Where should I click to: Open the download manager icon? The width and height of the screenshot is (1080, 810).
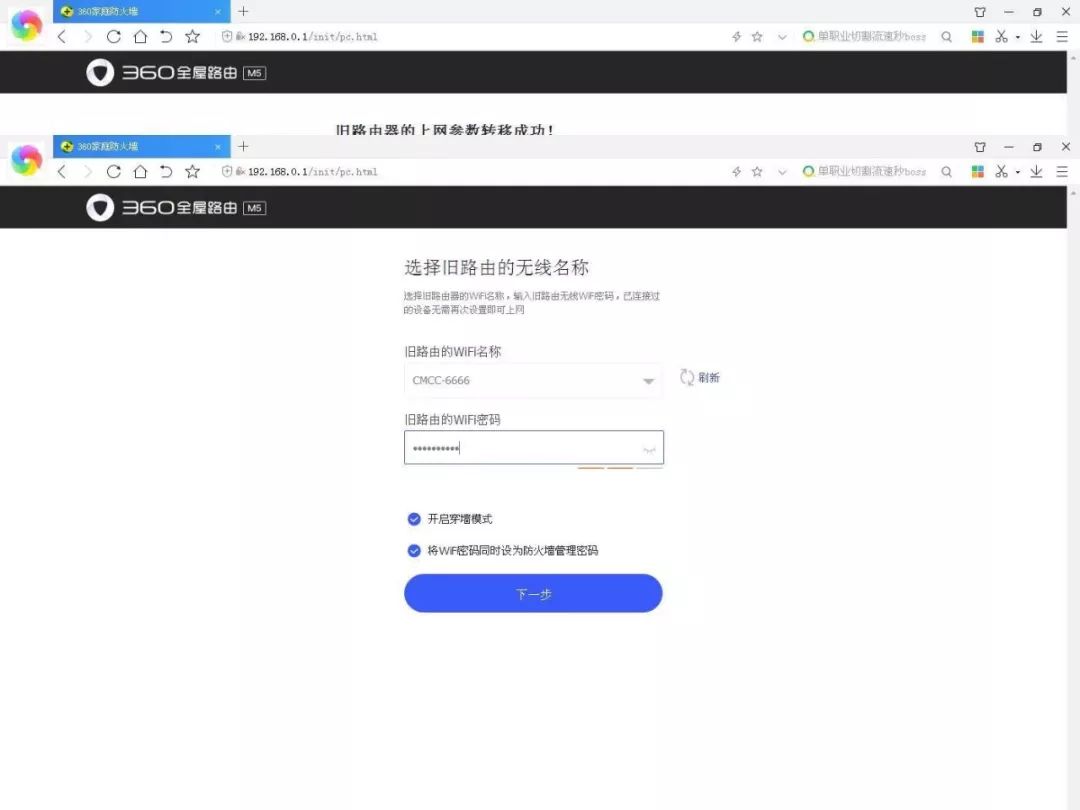(1036, 171)
